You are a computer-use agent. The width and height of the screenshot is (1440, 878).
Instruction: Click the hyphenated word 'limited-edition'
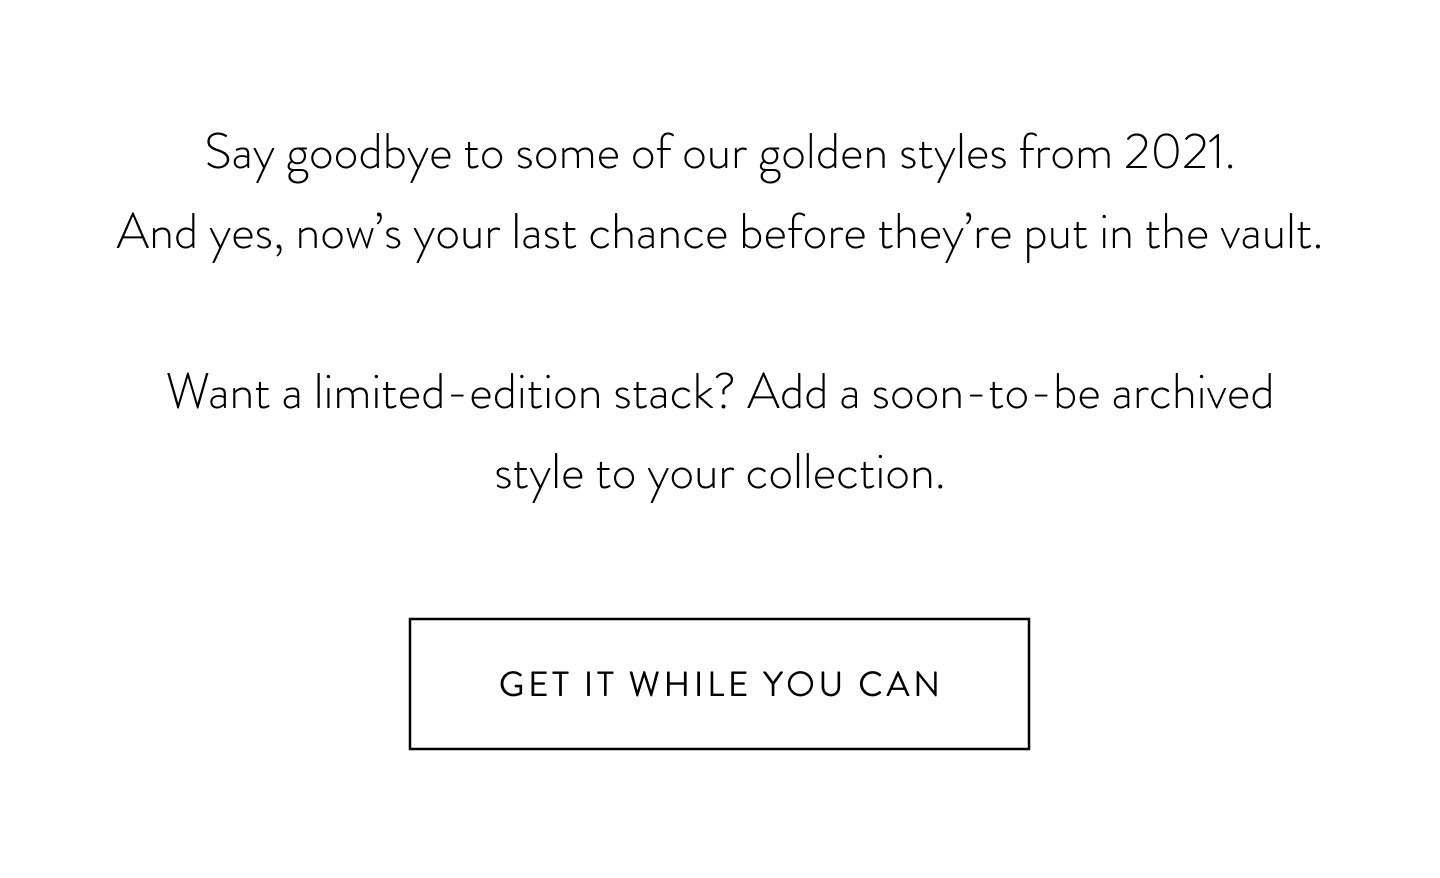point(457,392)
